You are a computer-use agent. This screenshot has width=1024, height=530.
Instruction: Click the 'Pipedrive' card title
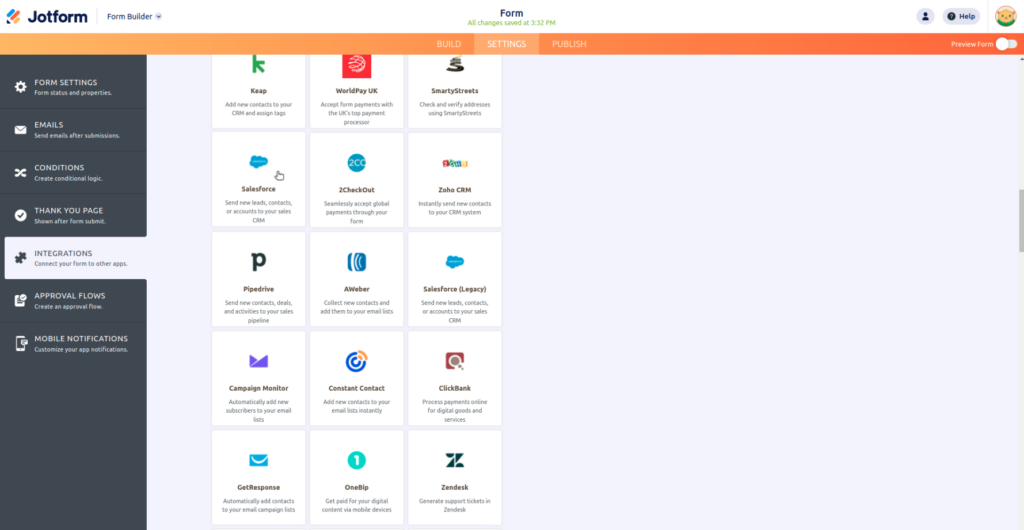tap(259, 289)
